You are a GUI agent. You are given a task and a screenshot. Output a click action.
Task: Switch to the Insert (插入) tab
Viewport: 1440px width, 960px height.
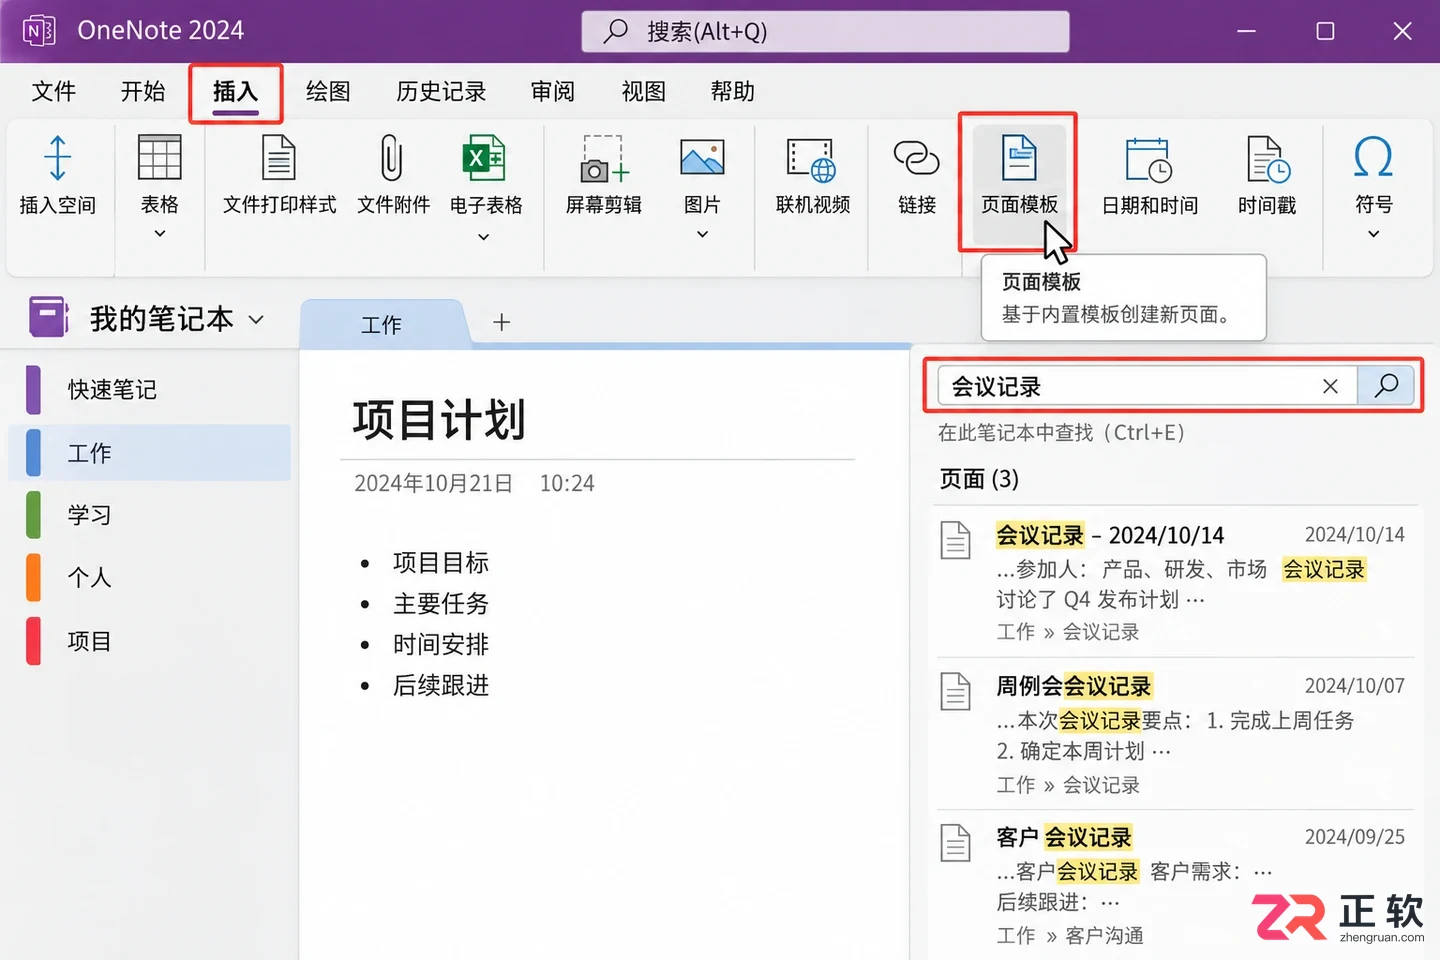point(235,91)
